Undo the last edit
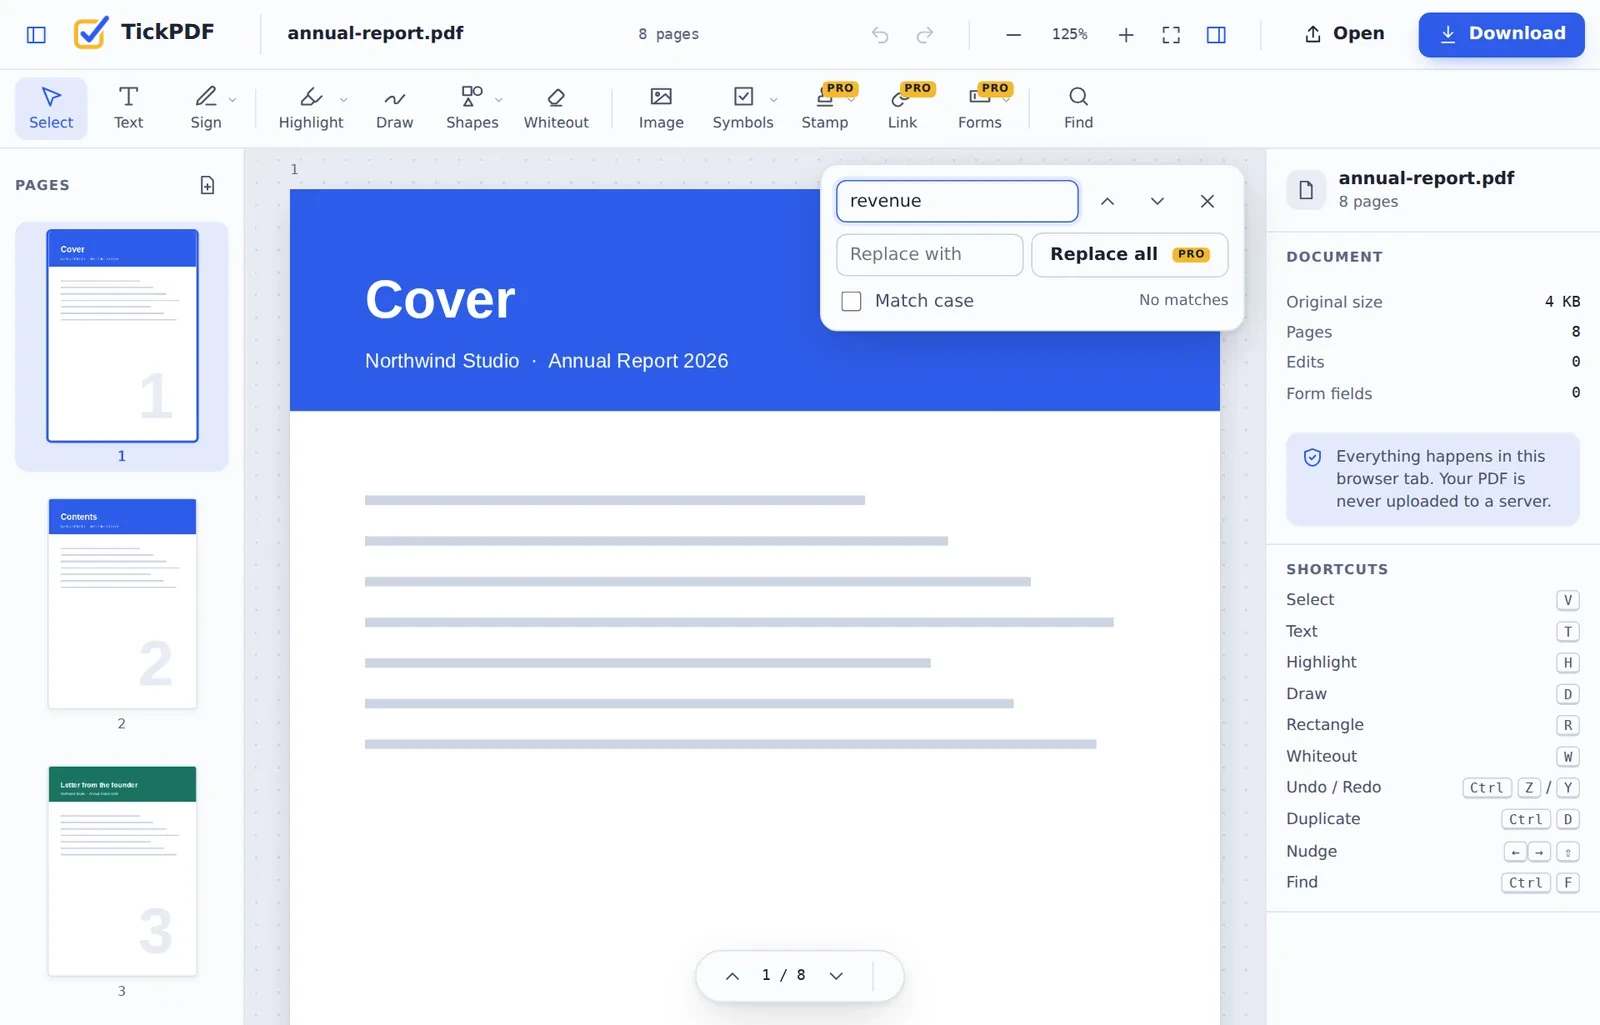 [880, 35]
